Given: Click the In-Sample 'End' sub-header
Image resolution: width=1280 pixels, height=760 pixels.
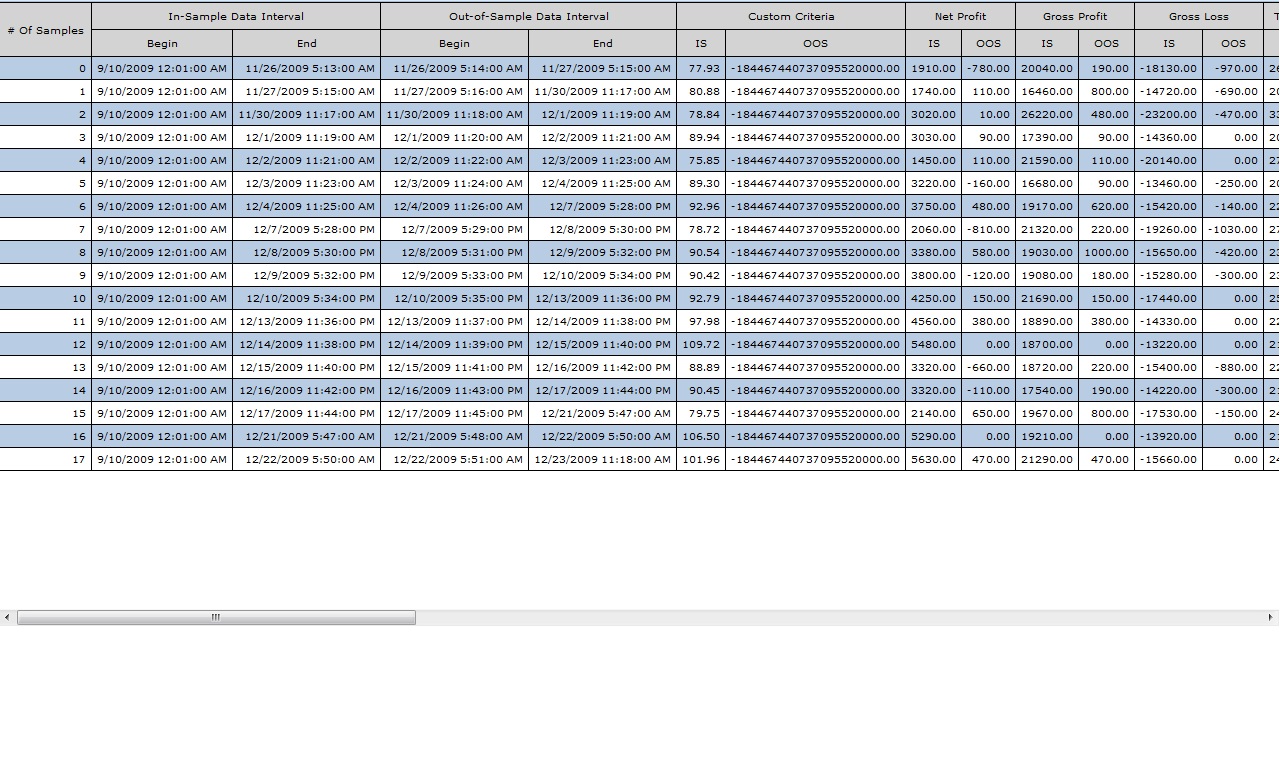Looking at the screenshot, I should coord(306,43).
